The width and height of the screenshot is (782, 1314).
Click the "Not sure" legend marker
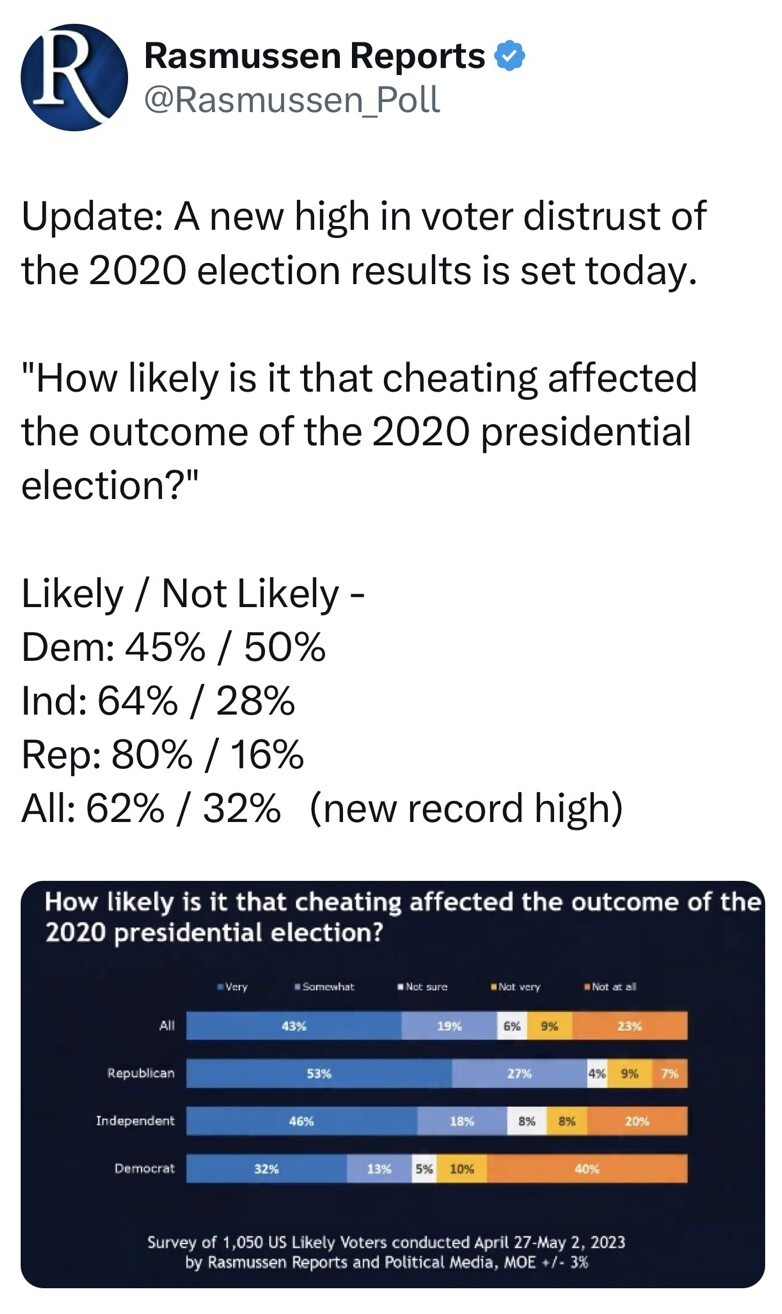click(400, 987)
